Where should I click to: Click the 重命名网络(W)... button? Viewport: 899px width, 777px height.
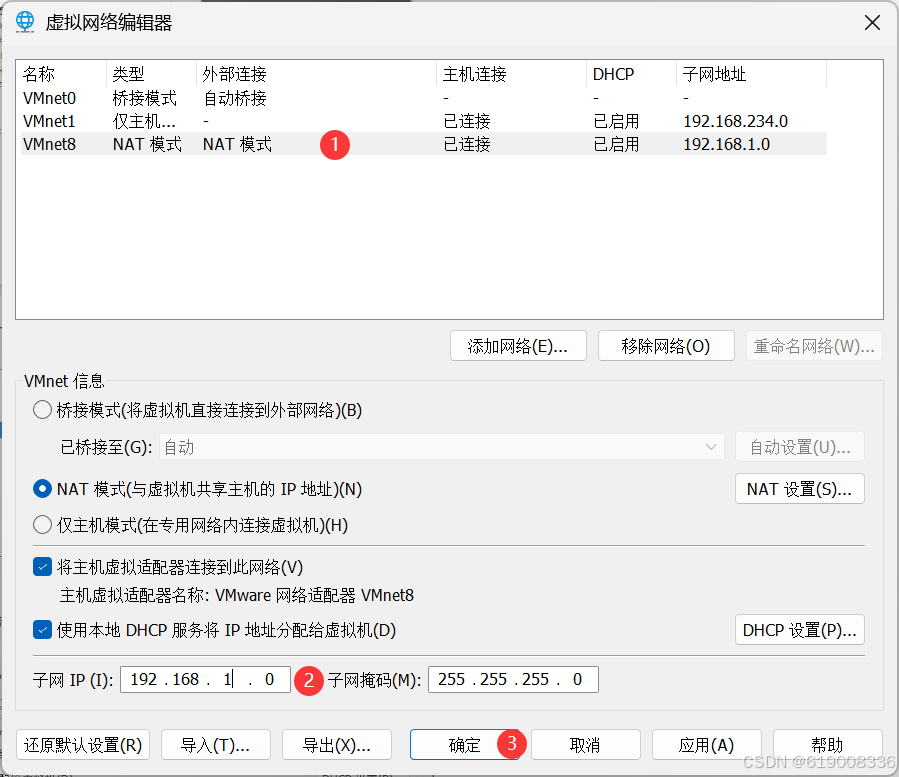(x=814, y=346)
